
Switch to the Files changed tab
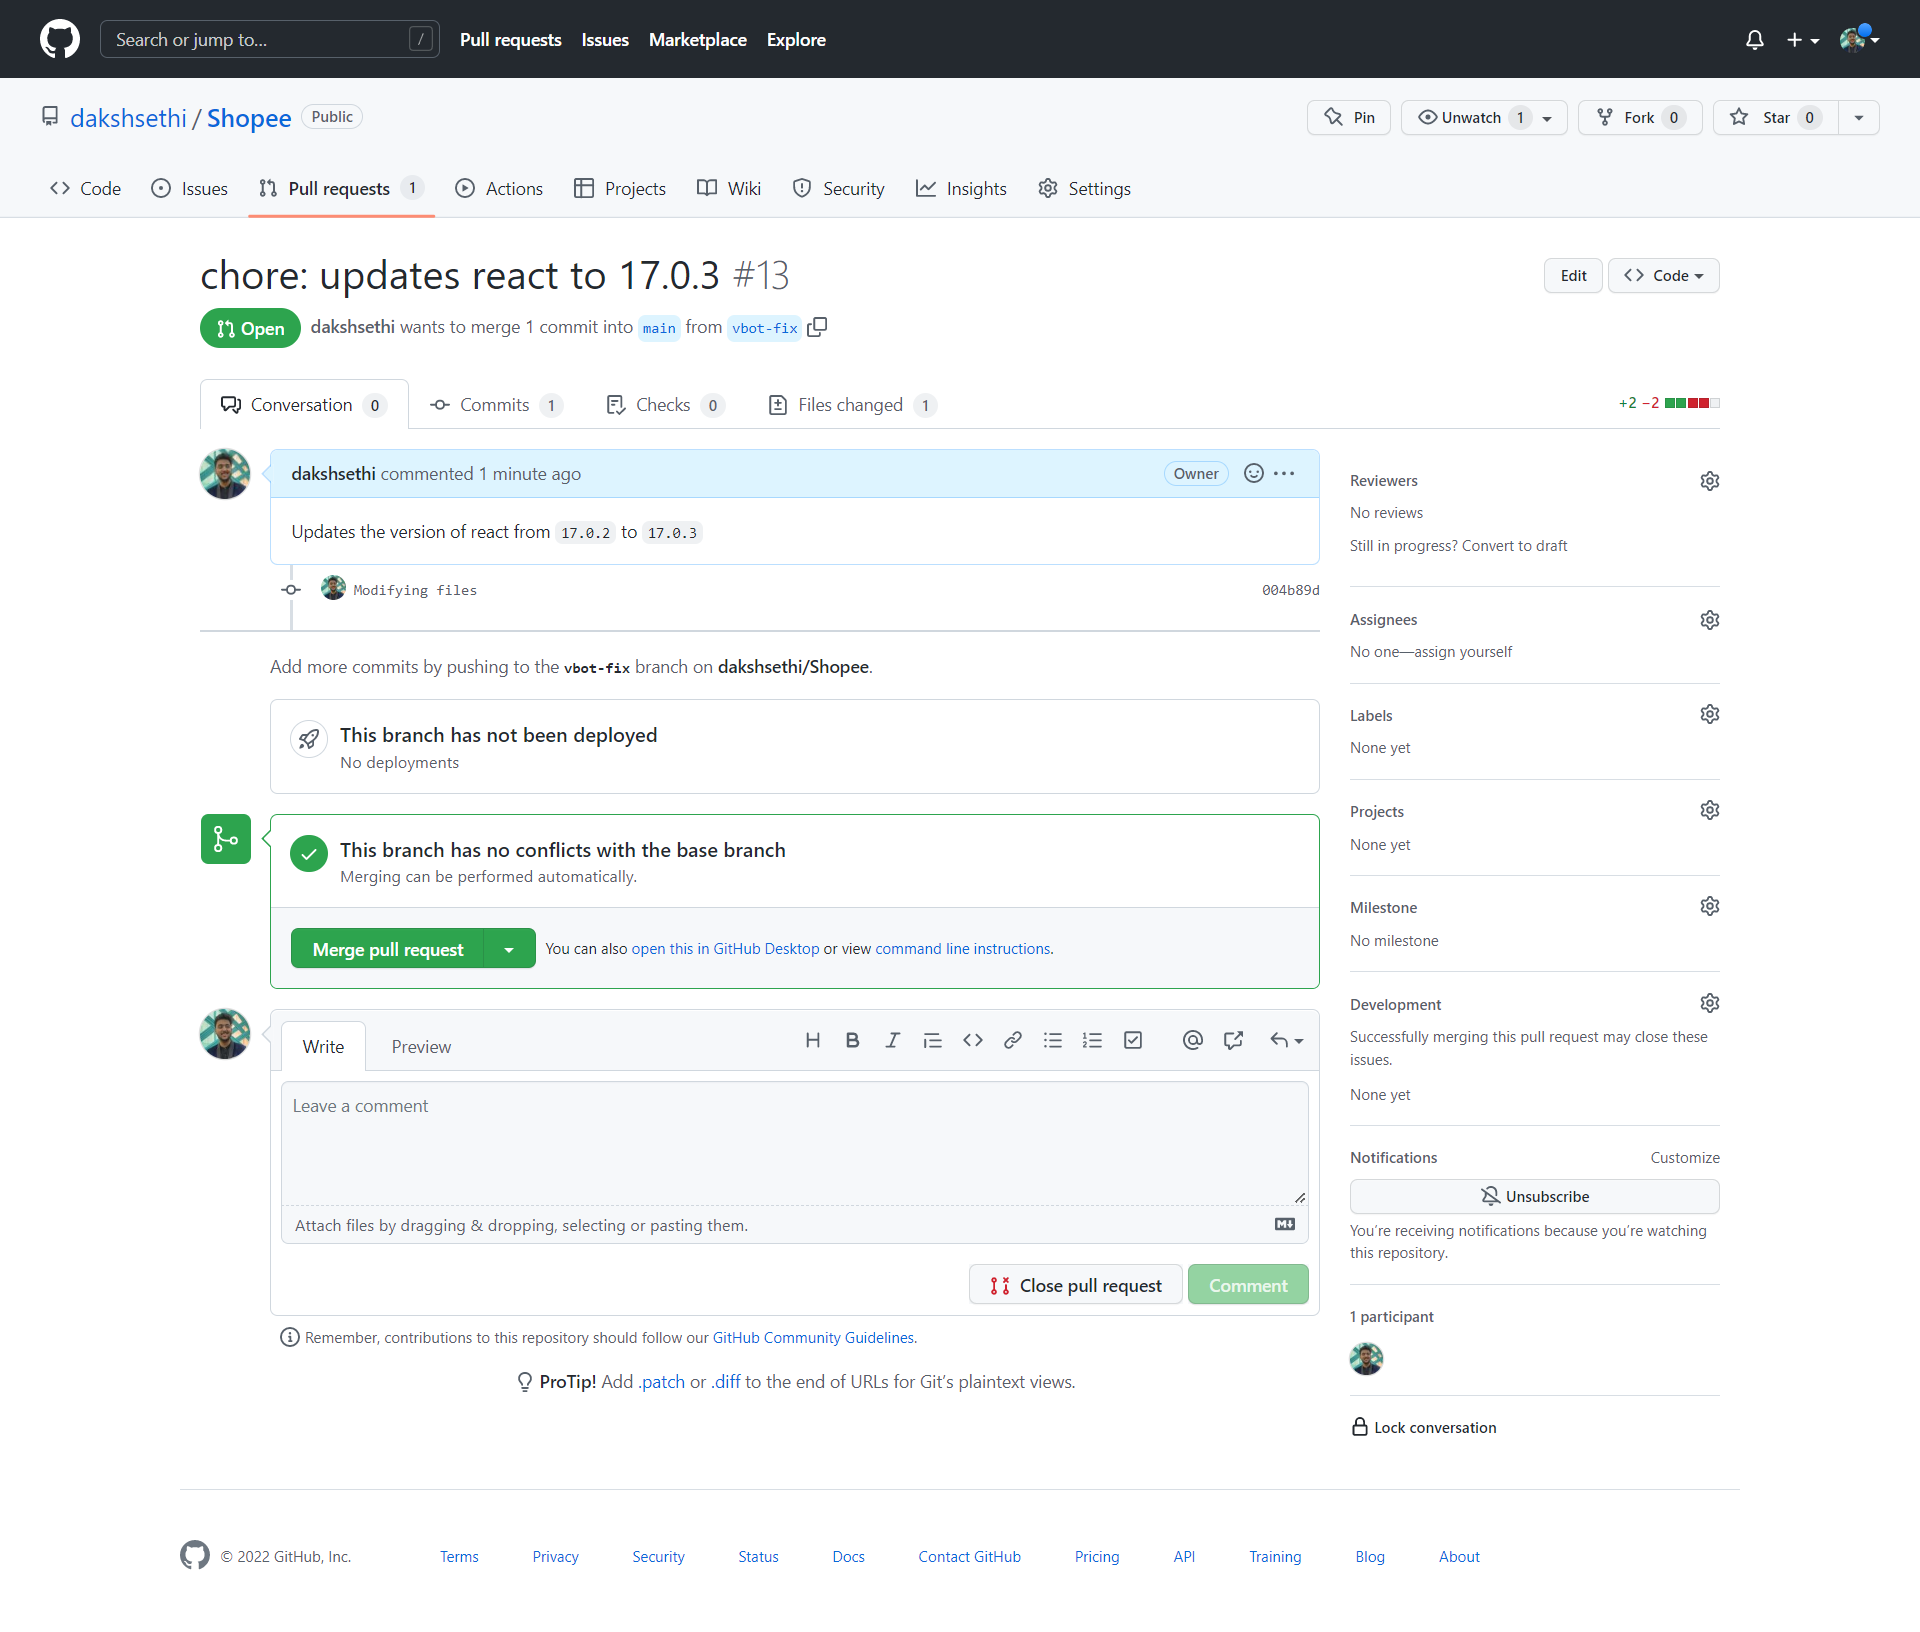pos(850,405)
